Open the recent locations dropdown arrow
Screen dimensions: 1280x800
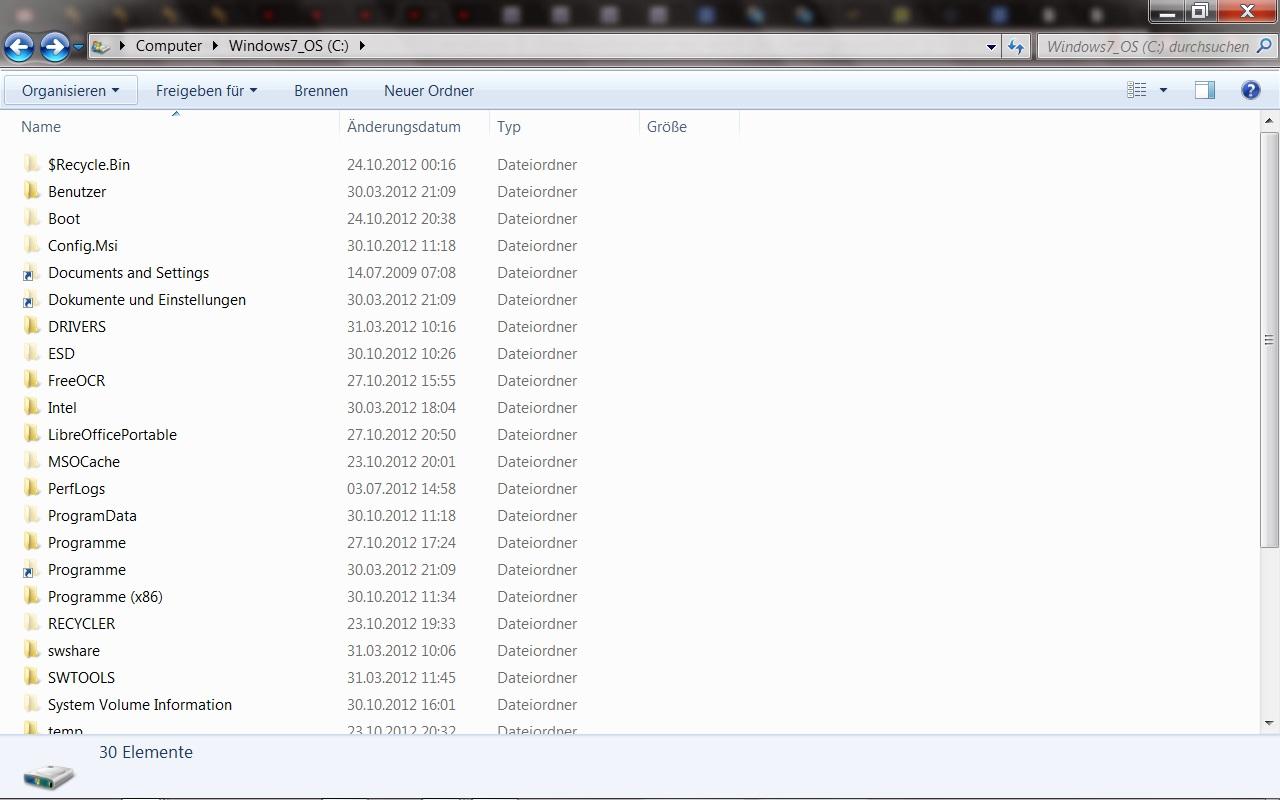(x=78, y=47)
